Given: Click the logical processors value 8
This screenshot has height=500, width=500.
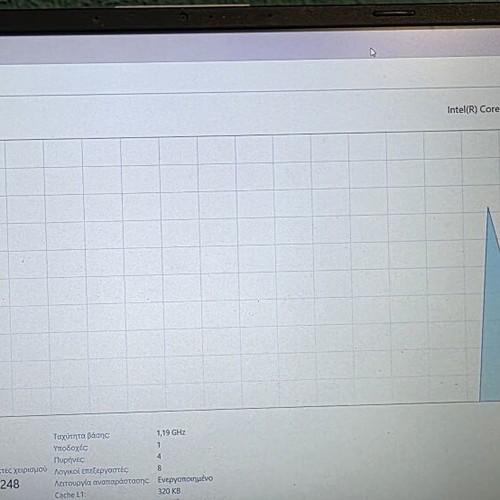Looking at the screenshot, I should tap(160, 468).
